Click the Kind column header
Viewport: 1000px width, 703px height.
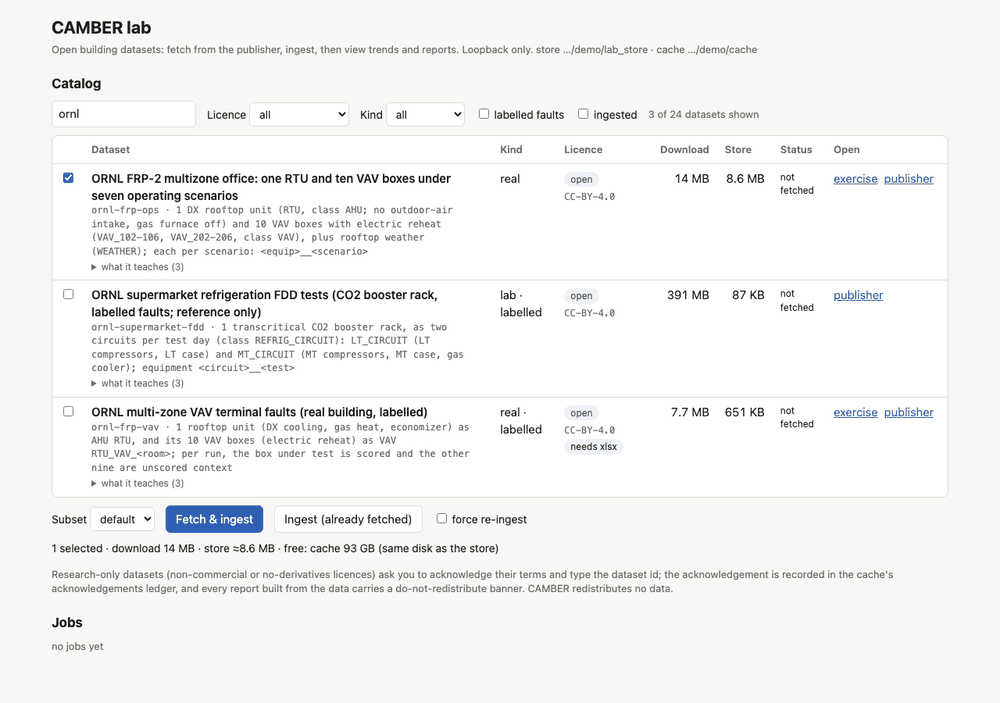coord(511,149)
